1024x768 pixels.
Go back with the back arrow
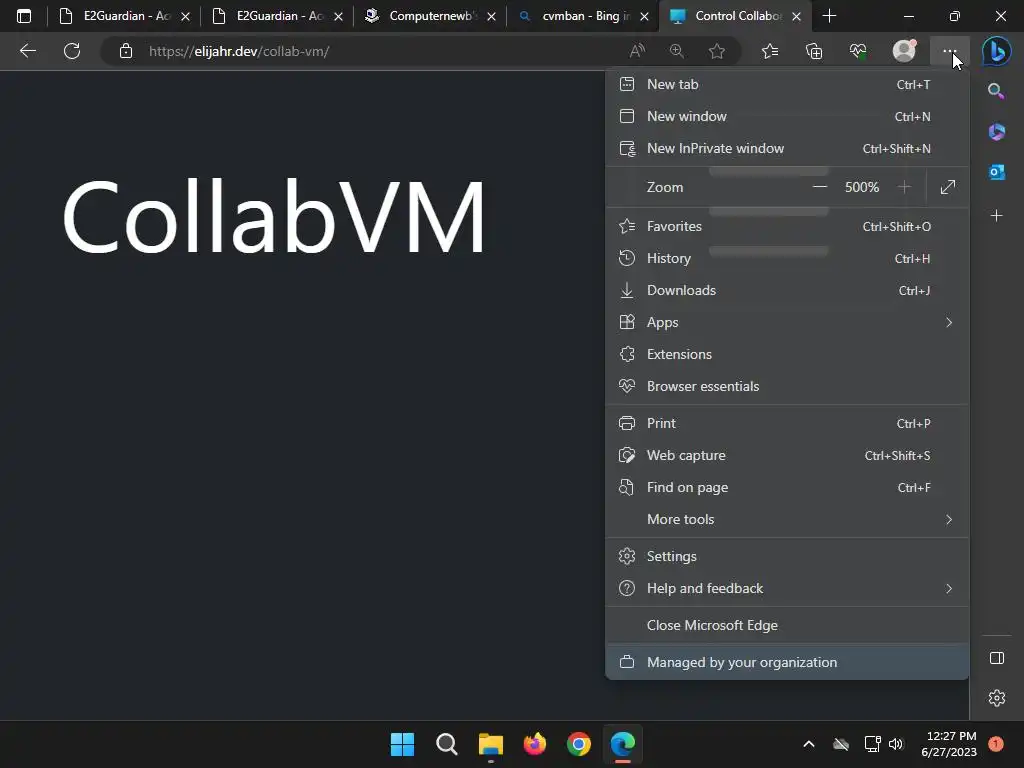coord(28,51)
